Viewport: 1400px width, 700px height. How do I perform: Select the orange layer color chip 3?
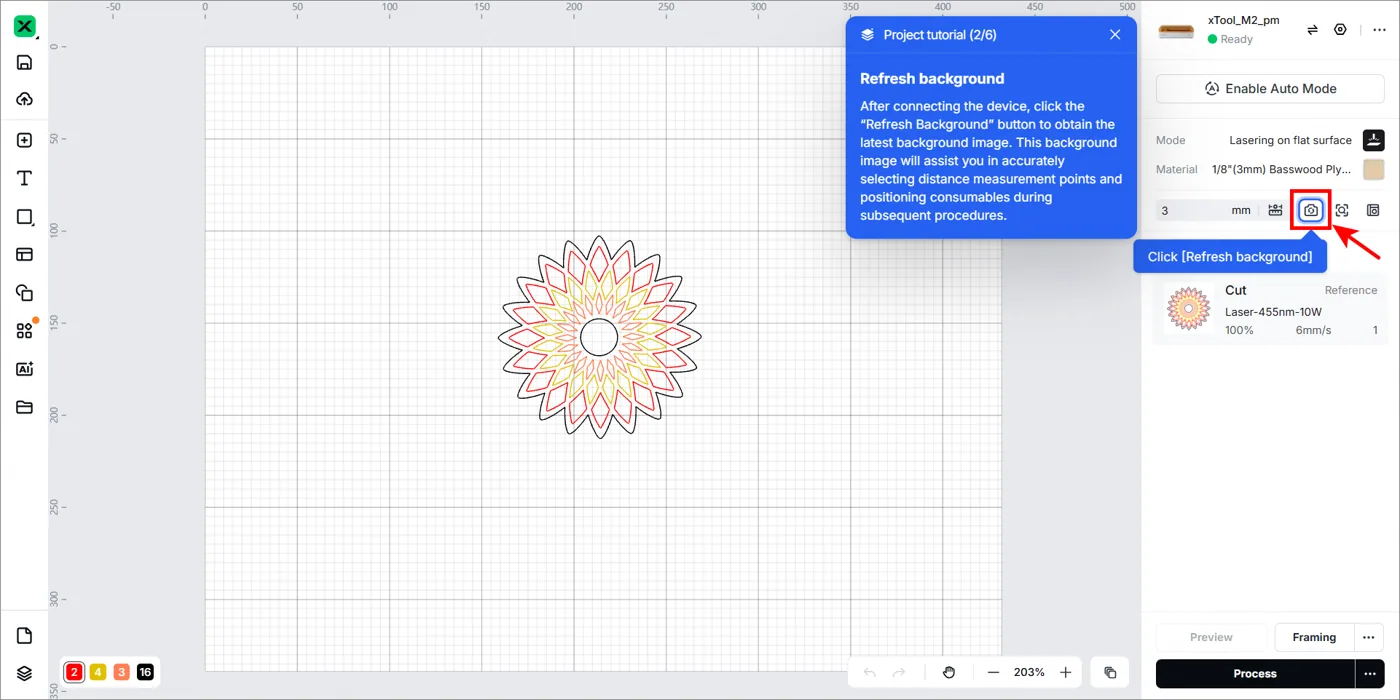122,672
